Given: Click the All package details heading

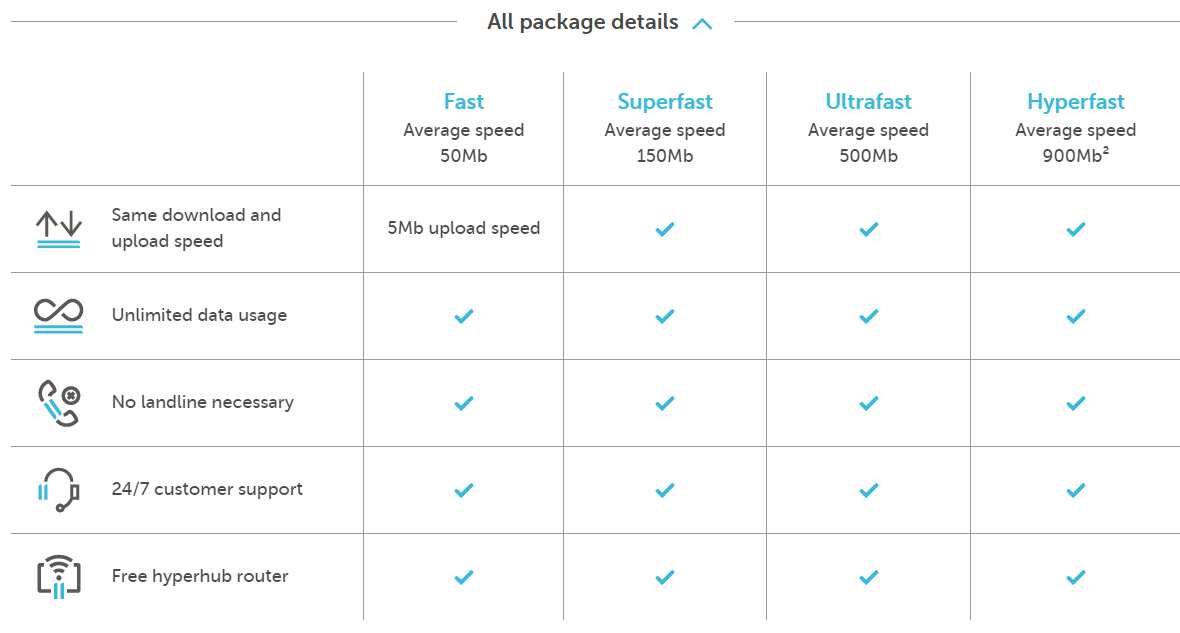Looking at the screenshot, I should point(582,22).
